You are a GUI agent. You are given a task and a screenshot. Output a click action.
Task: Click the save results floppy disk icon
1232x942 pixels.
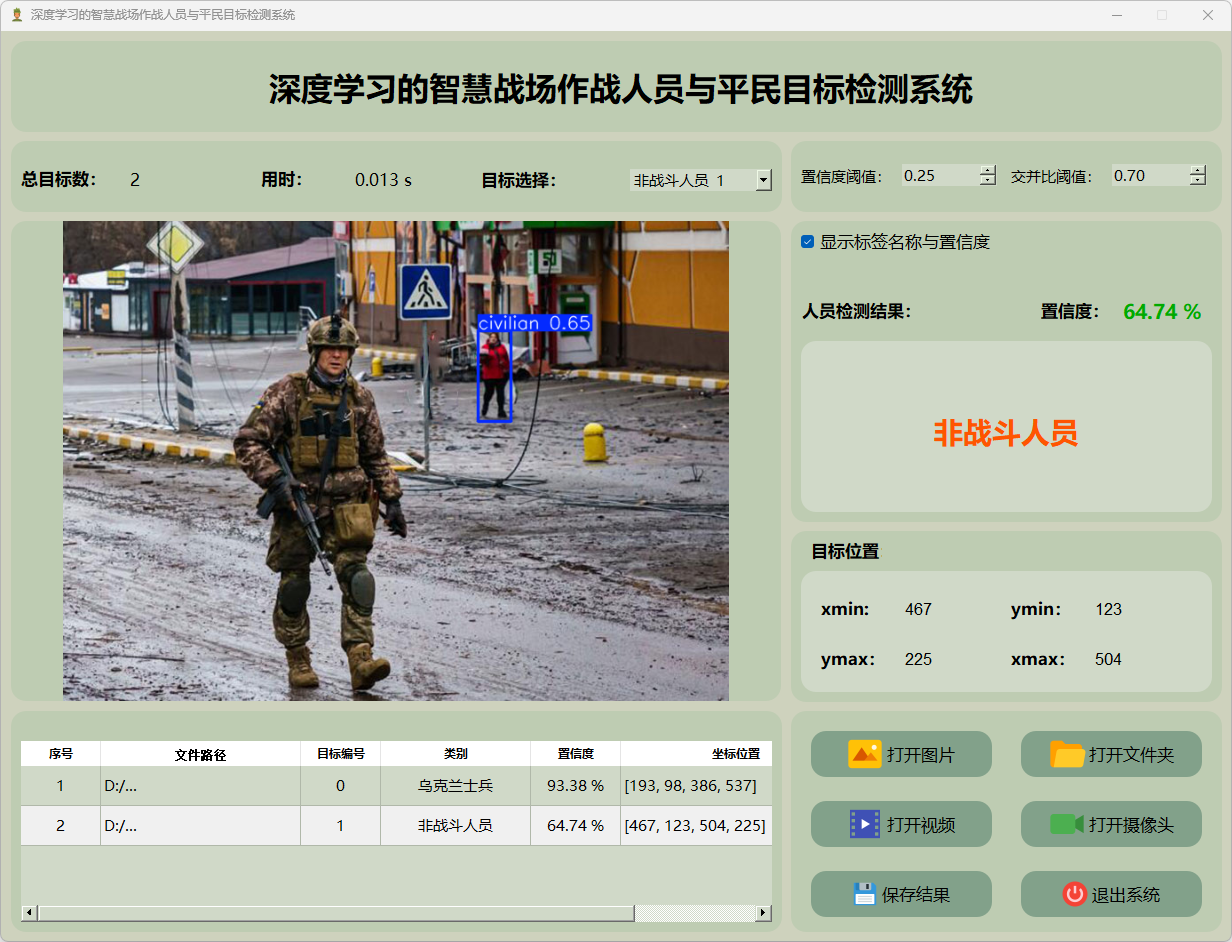click(x=864, y=894)
